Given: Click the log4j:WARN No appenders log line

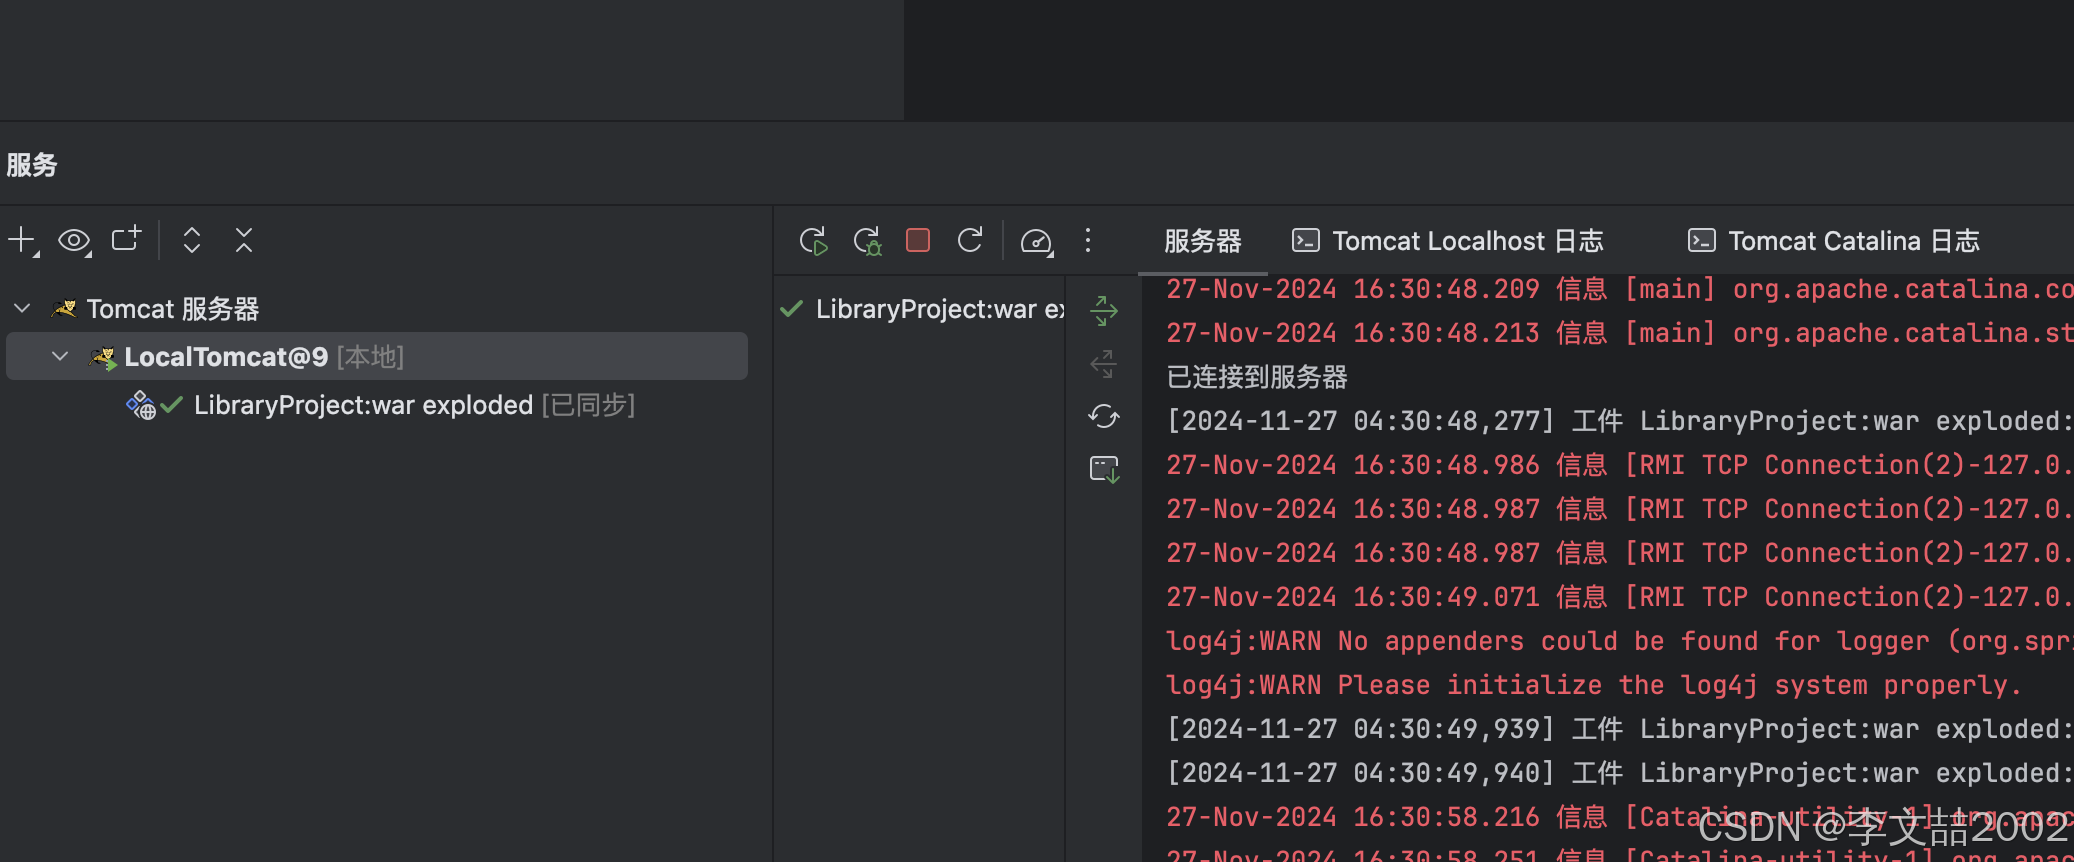Looking at the screenshot, I should (1619, 641).
